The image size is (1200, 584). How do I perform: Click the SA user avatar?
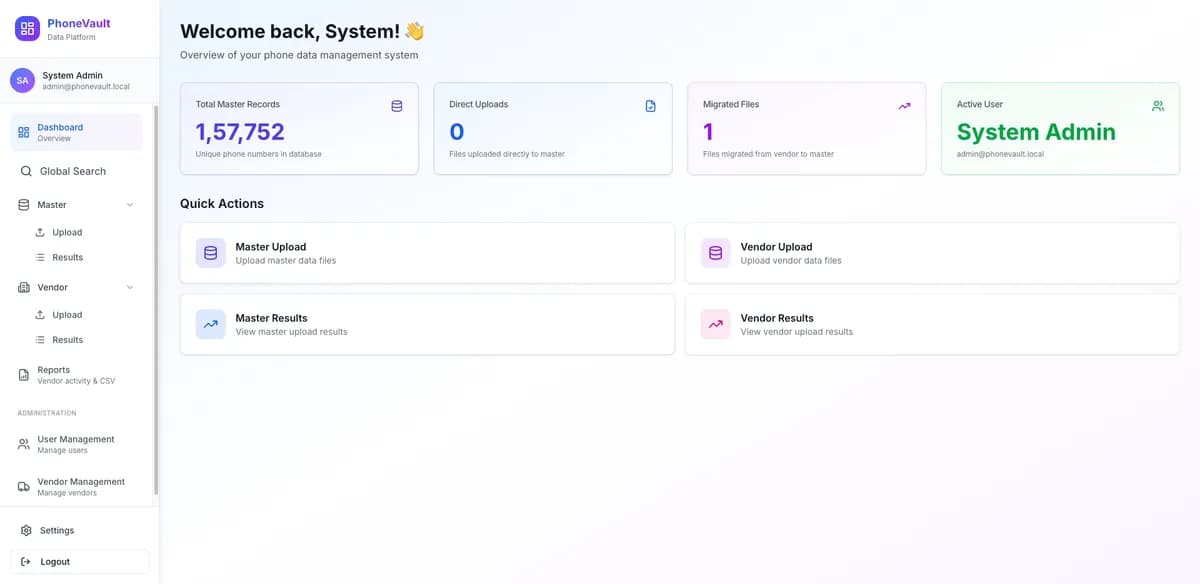click(x=23, y=81)
